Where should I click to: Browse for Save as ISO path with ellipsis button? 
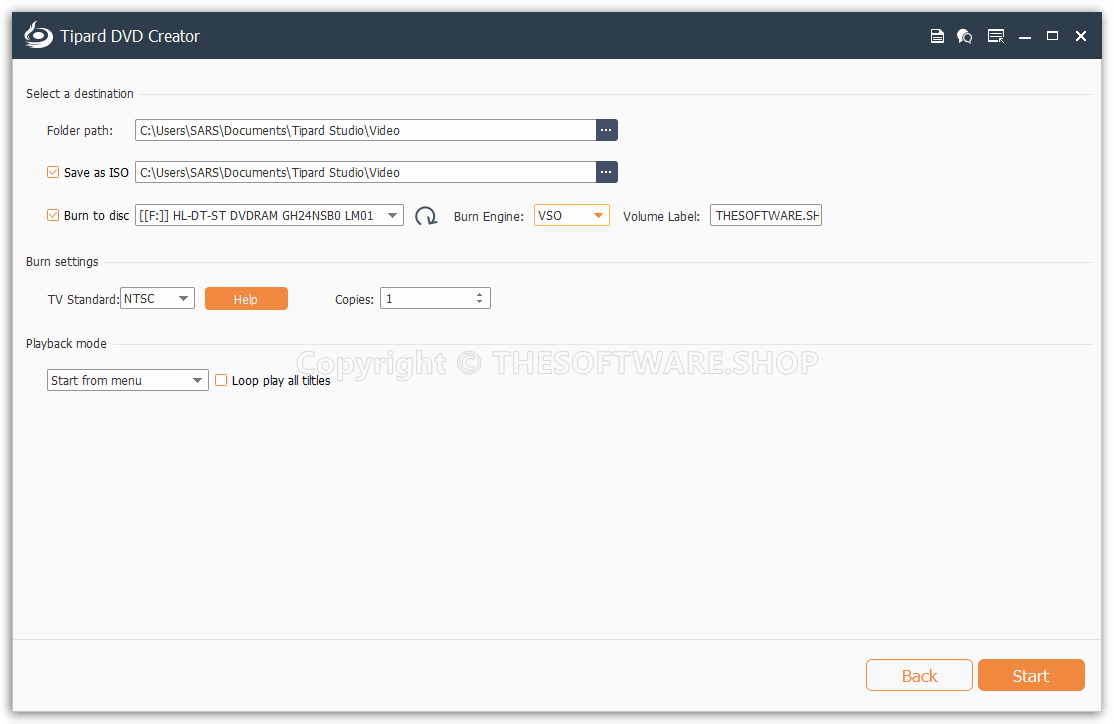(606, 172)
